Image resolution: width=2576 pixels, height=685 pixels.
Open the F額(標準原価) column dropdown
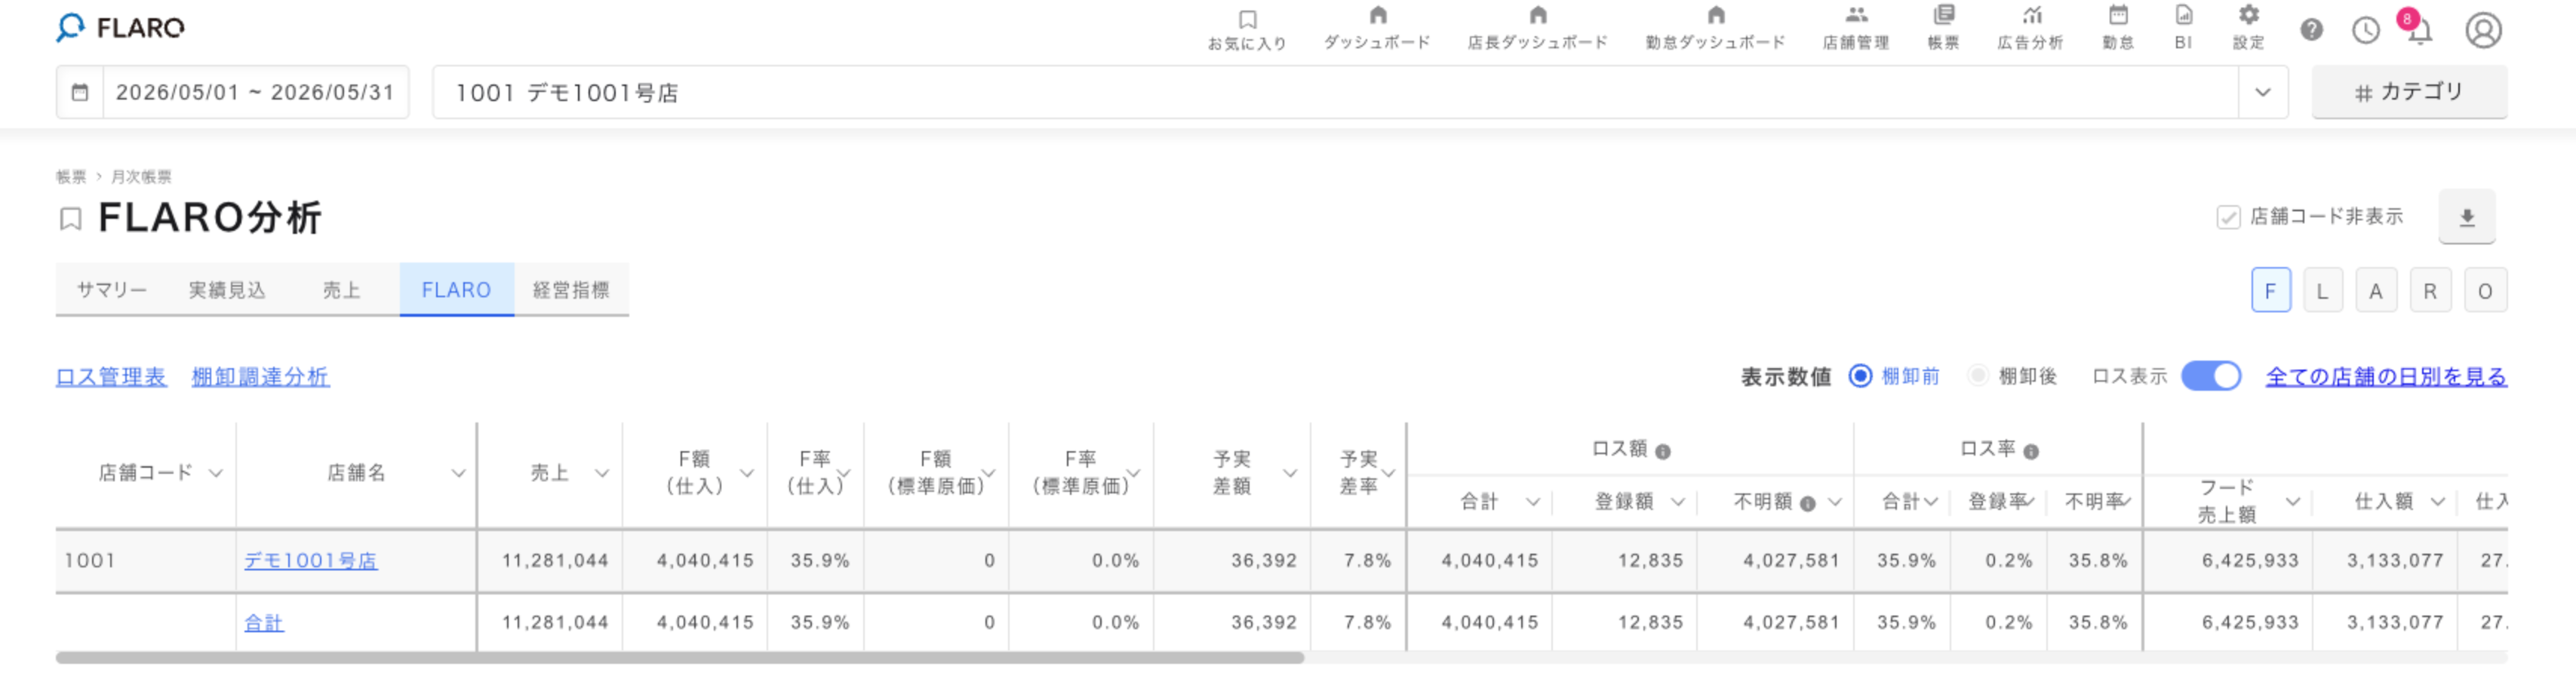988,473
